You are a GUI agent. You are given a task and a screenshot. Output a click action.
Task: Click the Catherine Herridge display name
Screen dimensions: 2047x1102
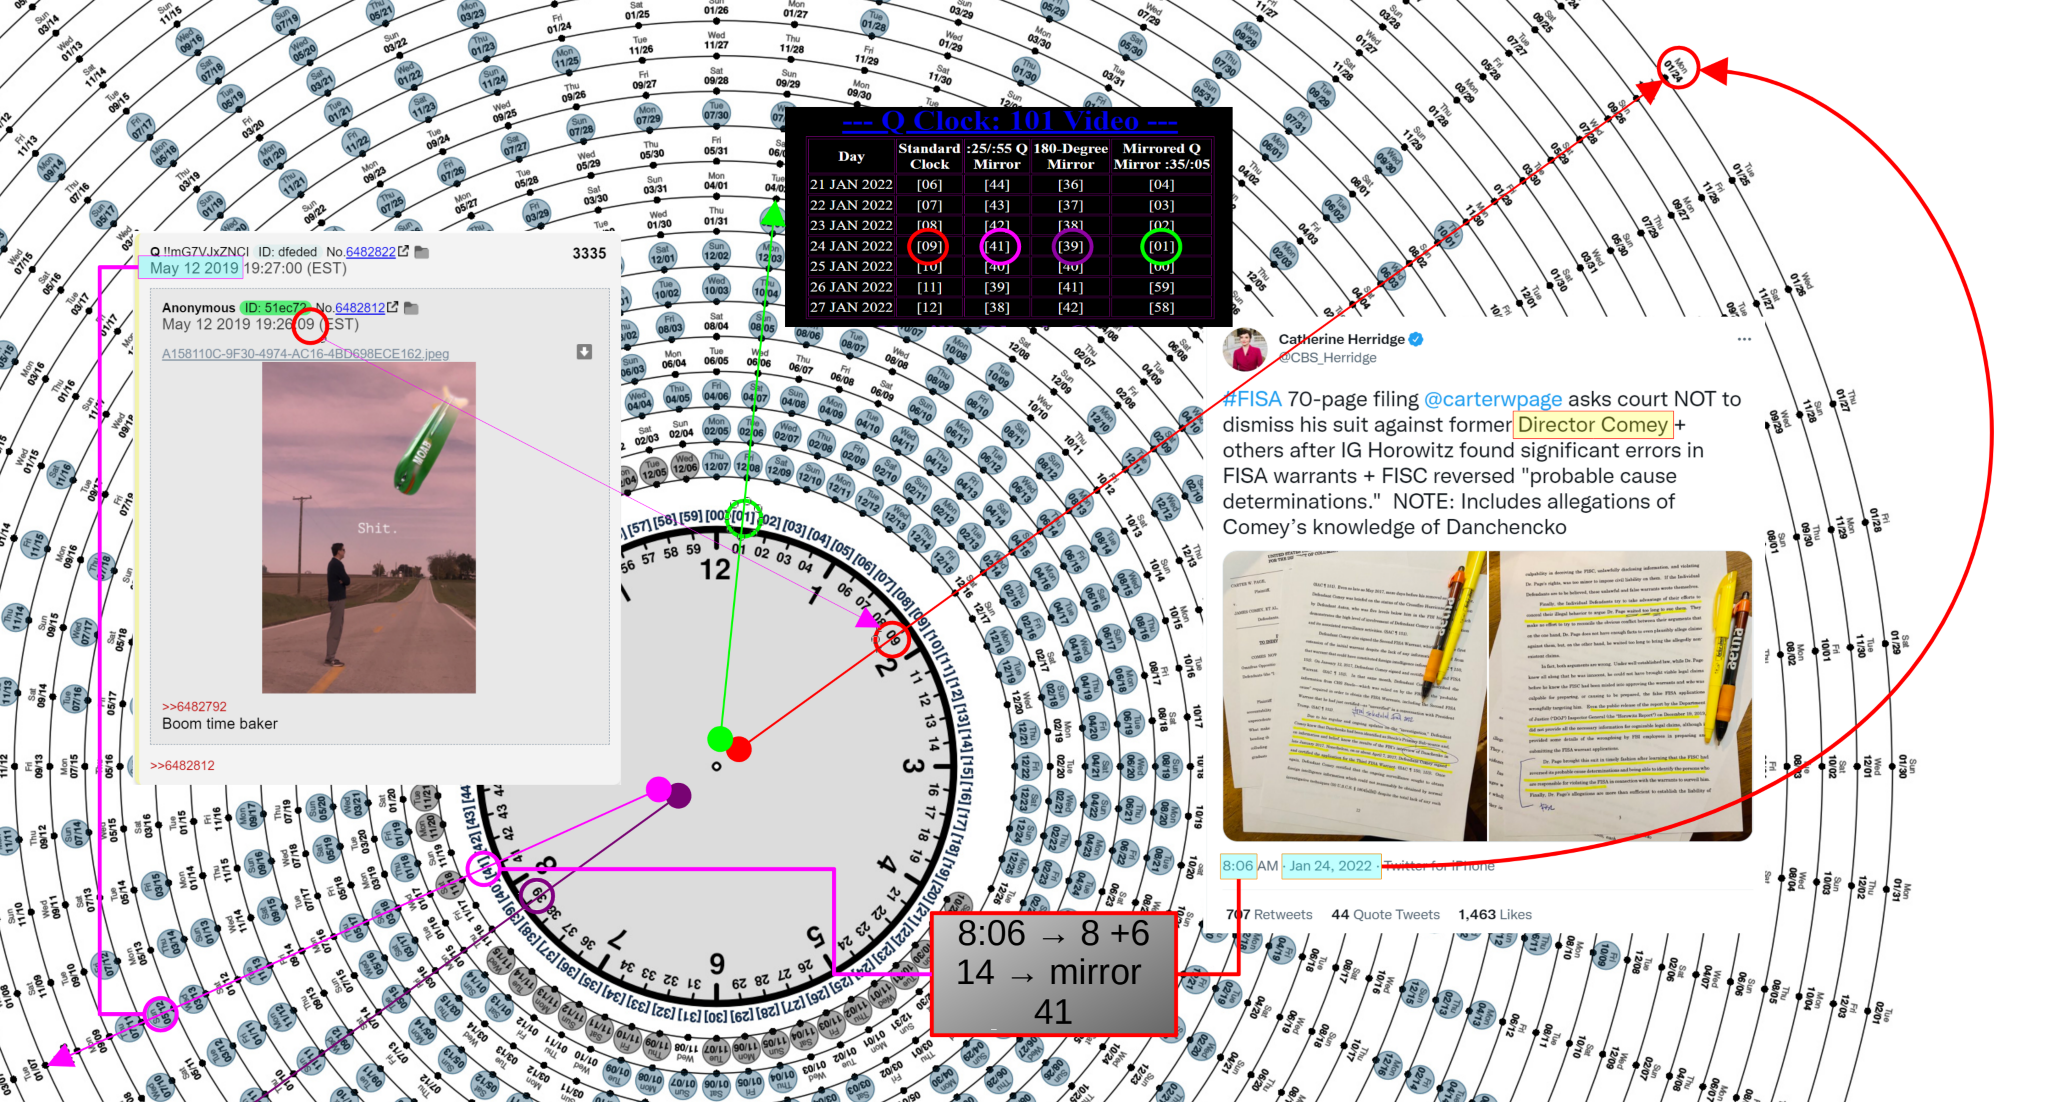tap(1341, 339)
